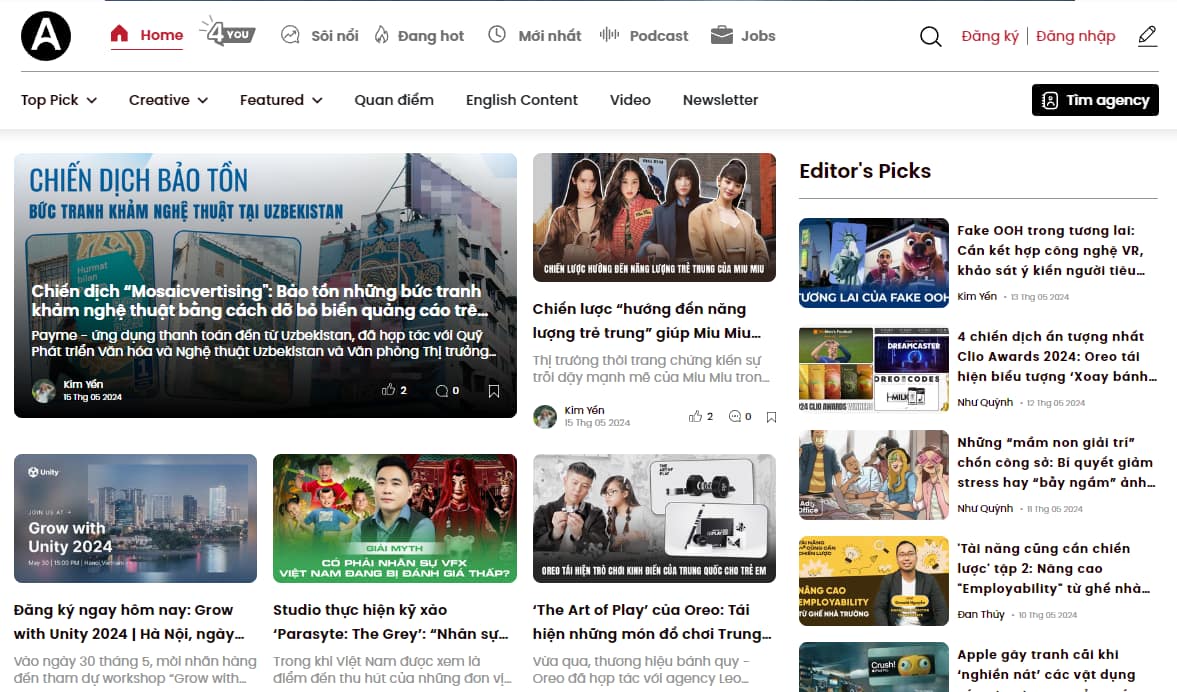Image resolution: width=1177 pixels, height=692 pixels.
Task: Open the Miu Miu 'hướng đến năng lượng trẻ trung' headline
Action: (646, 320)
